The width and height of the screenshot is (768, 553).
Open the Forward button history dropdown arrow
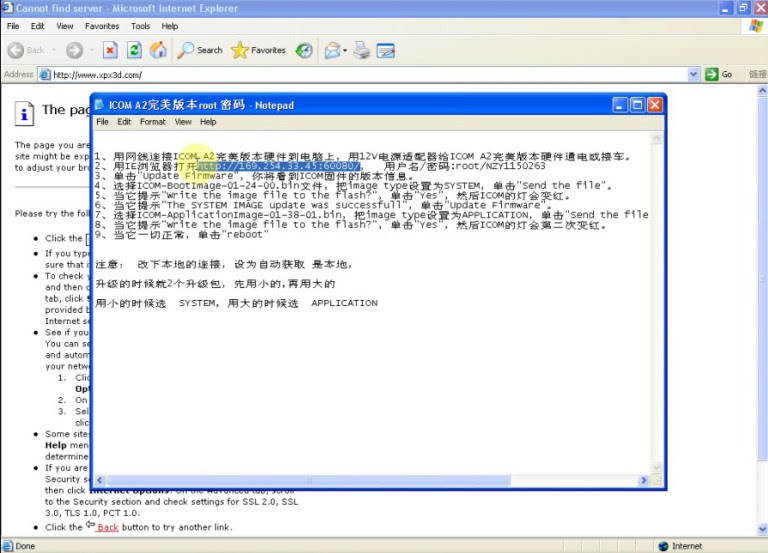tap(92, 50)
